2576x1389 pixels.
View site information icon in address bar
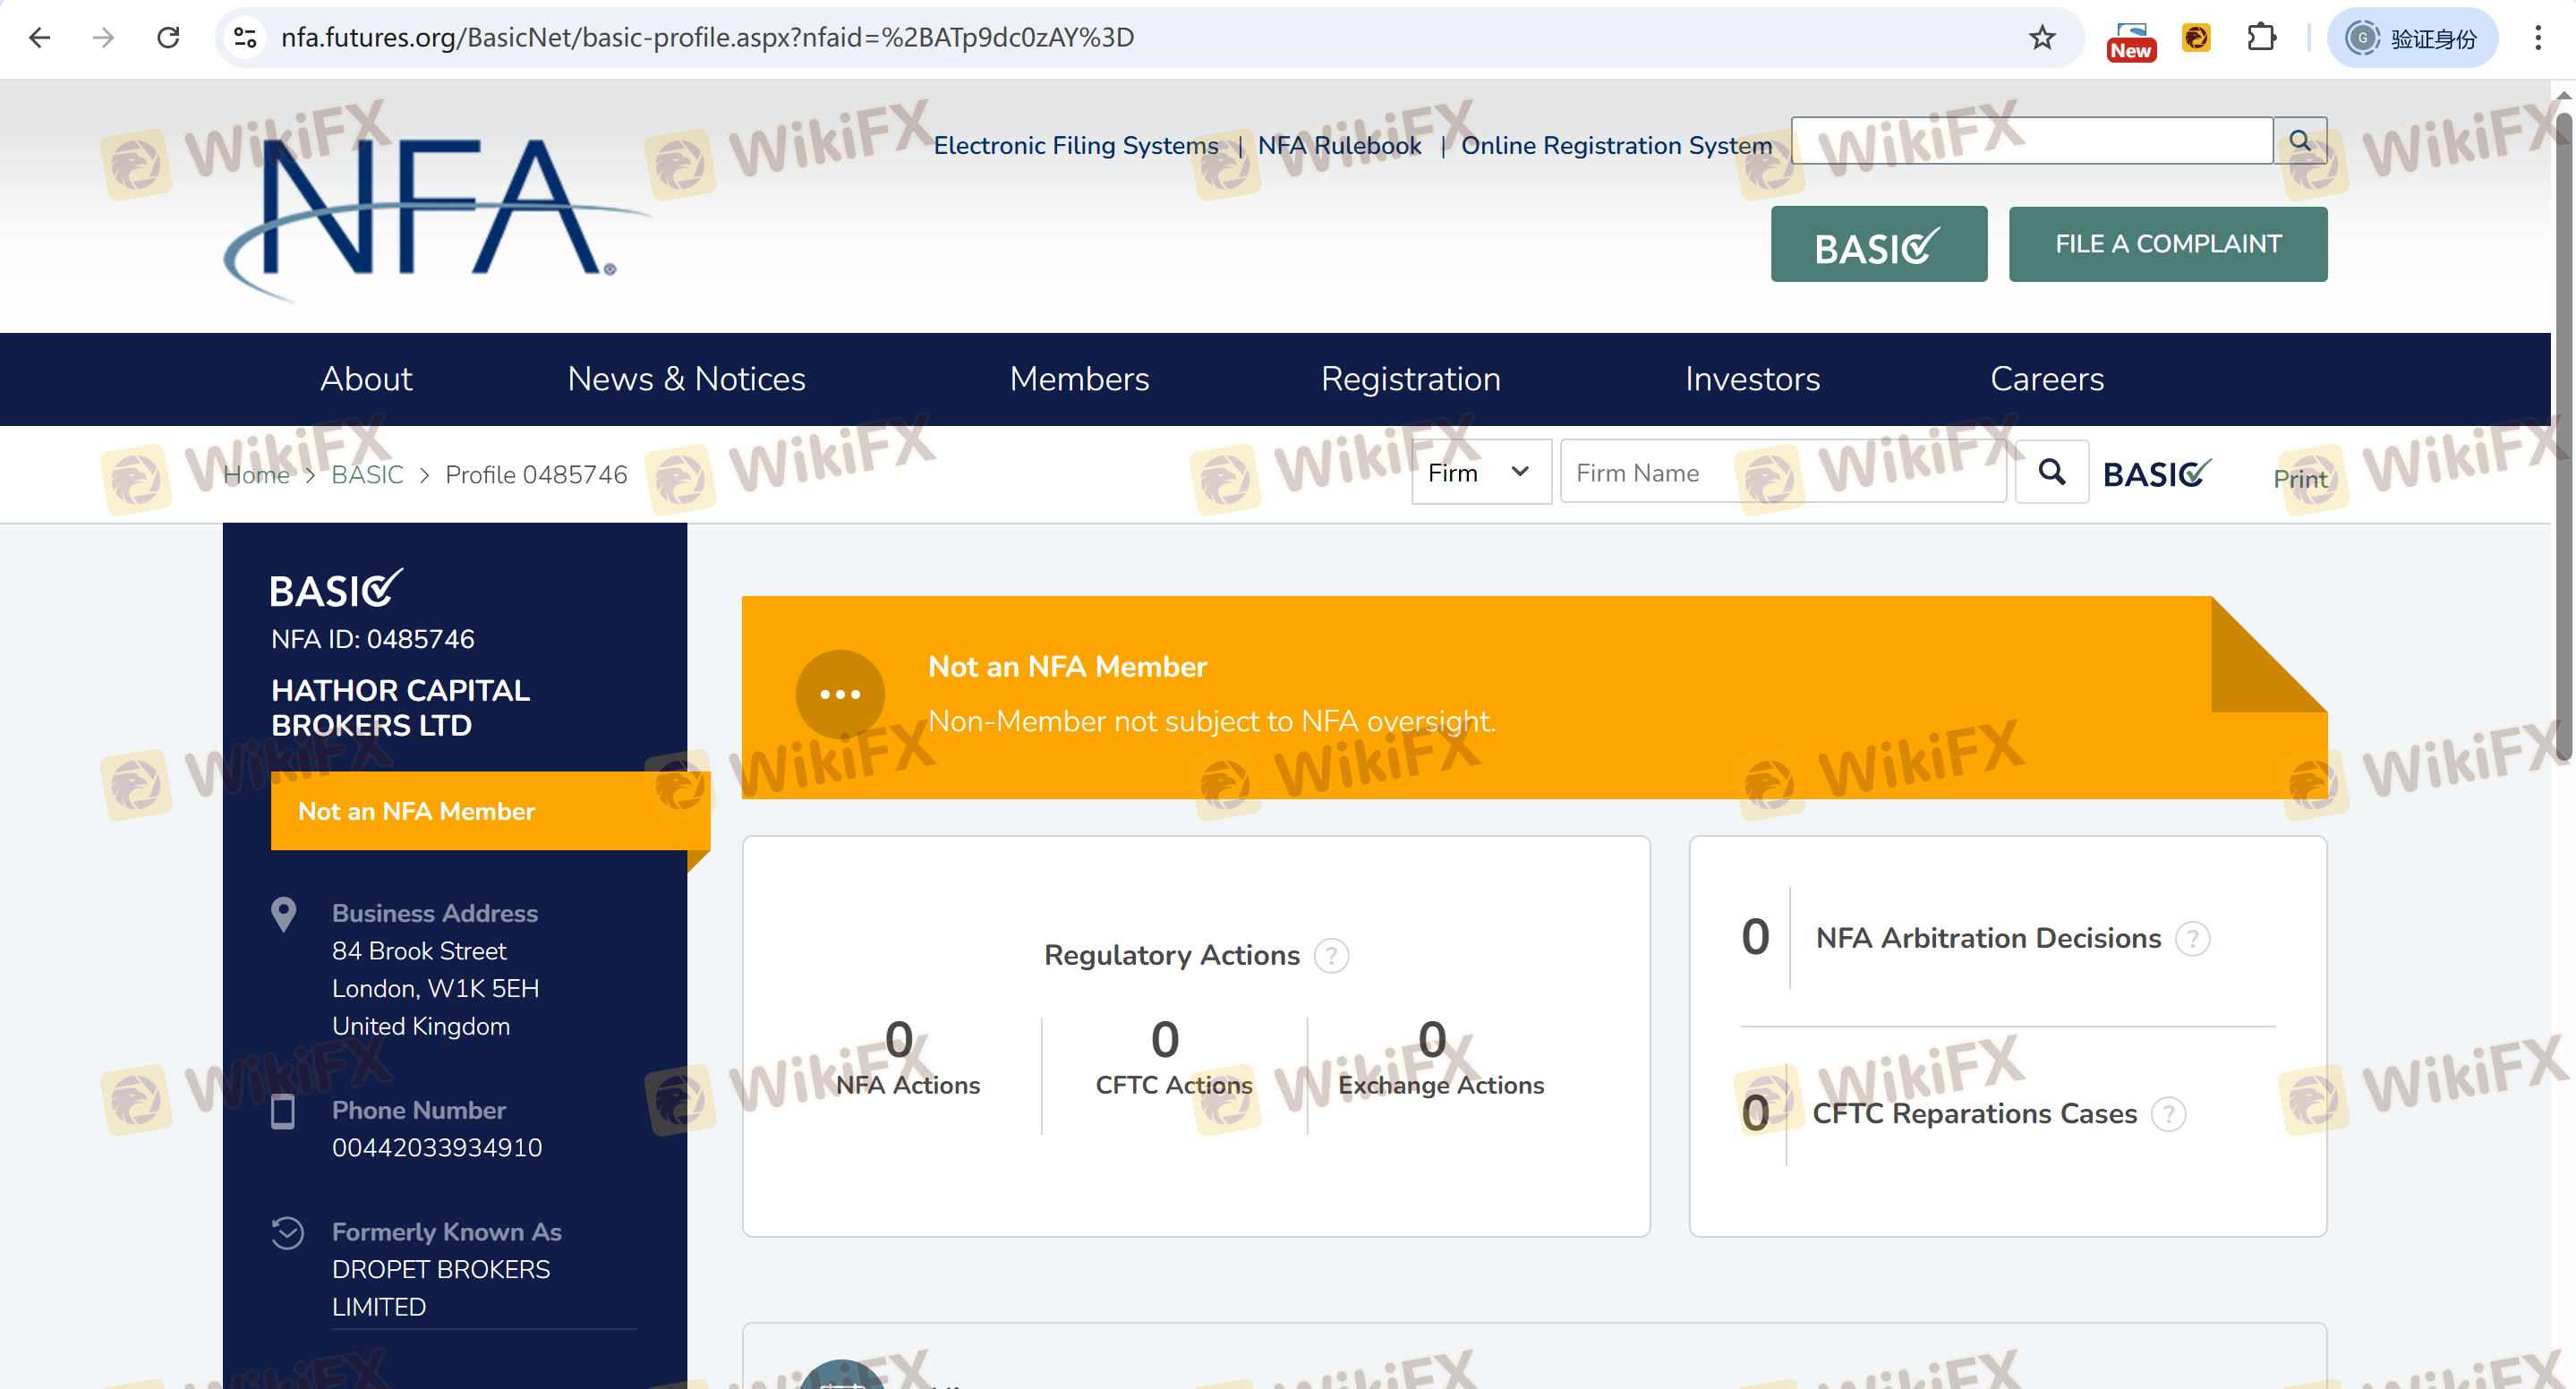point(245,38)
